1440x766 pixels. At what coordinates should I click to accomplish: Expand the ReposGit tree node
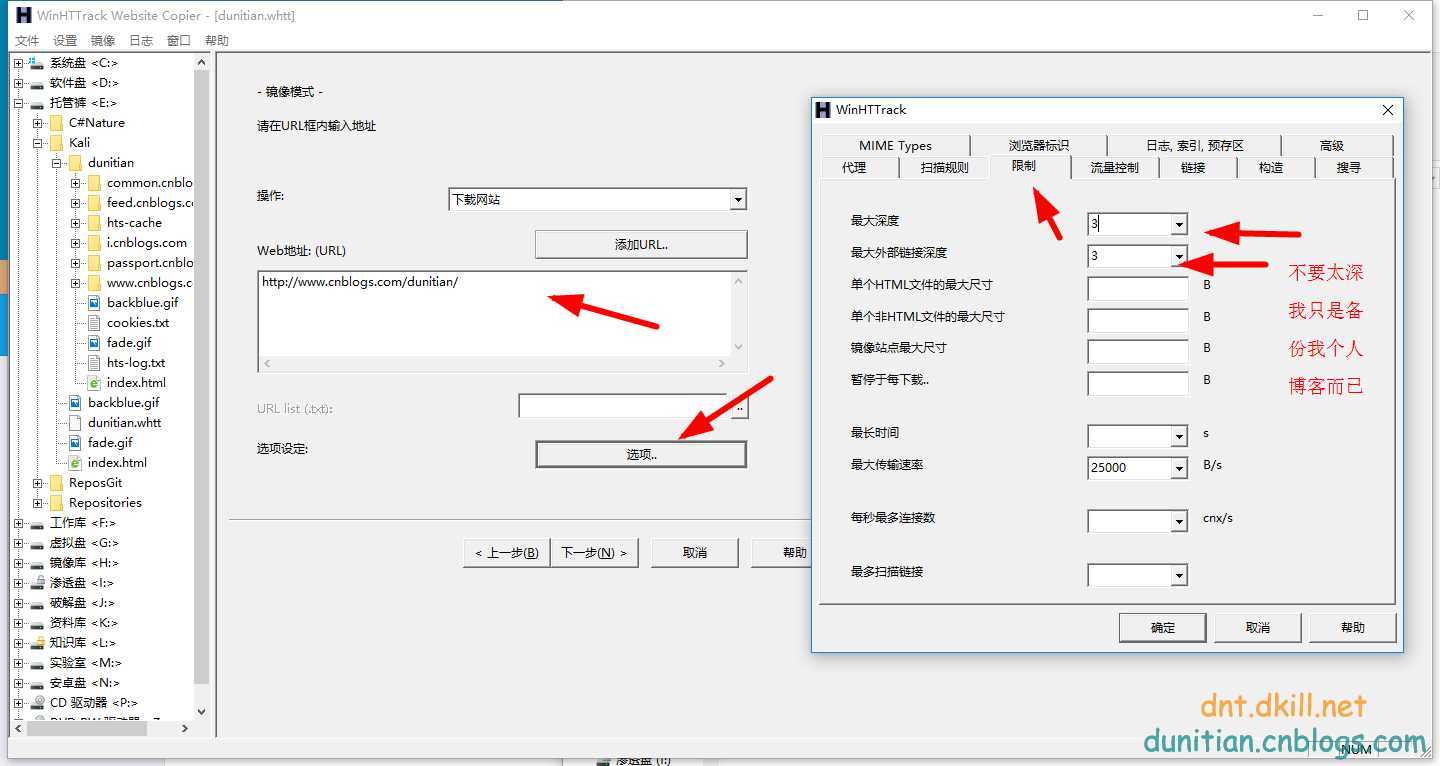(x=37, y=483)
